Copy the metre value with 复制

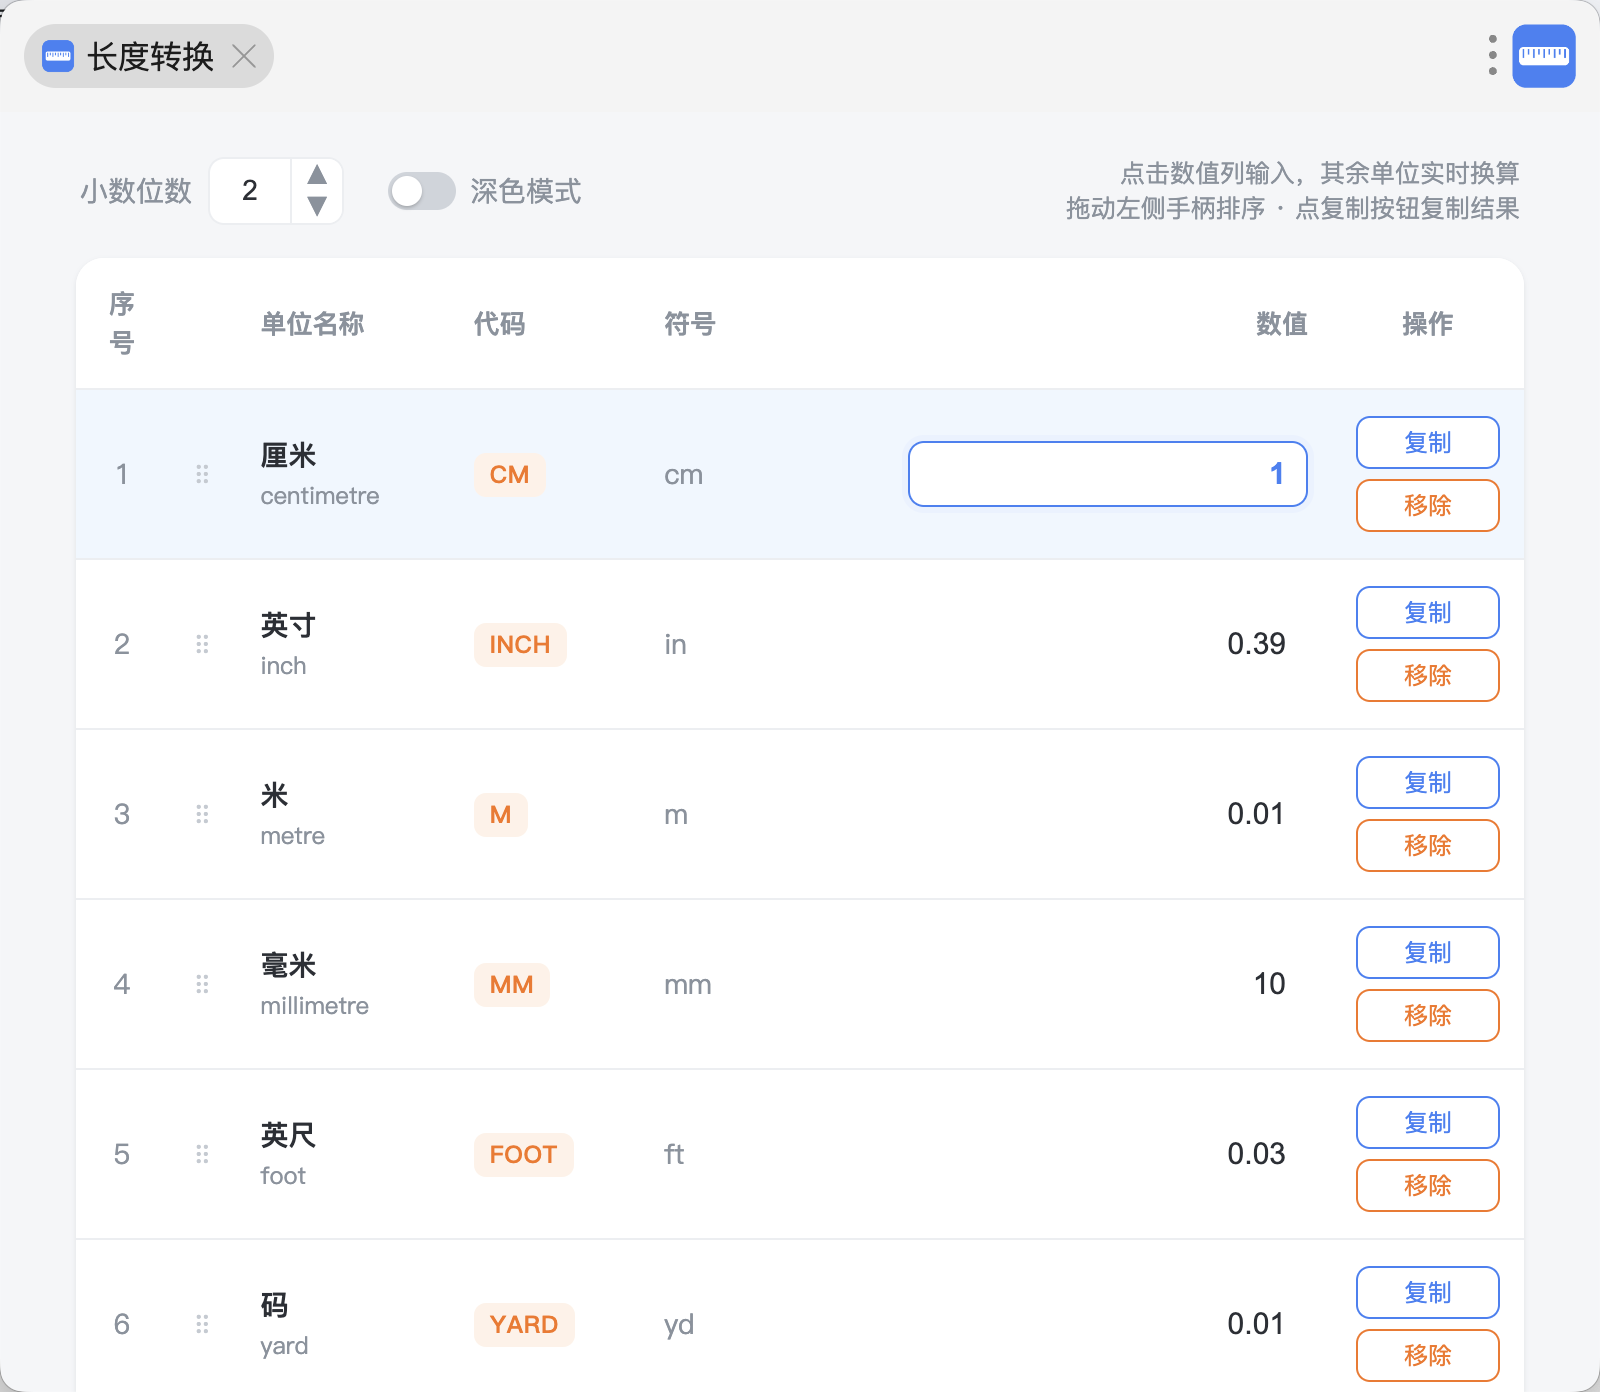(x=1427, y=782)
